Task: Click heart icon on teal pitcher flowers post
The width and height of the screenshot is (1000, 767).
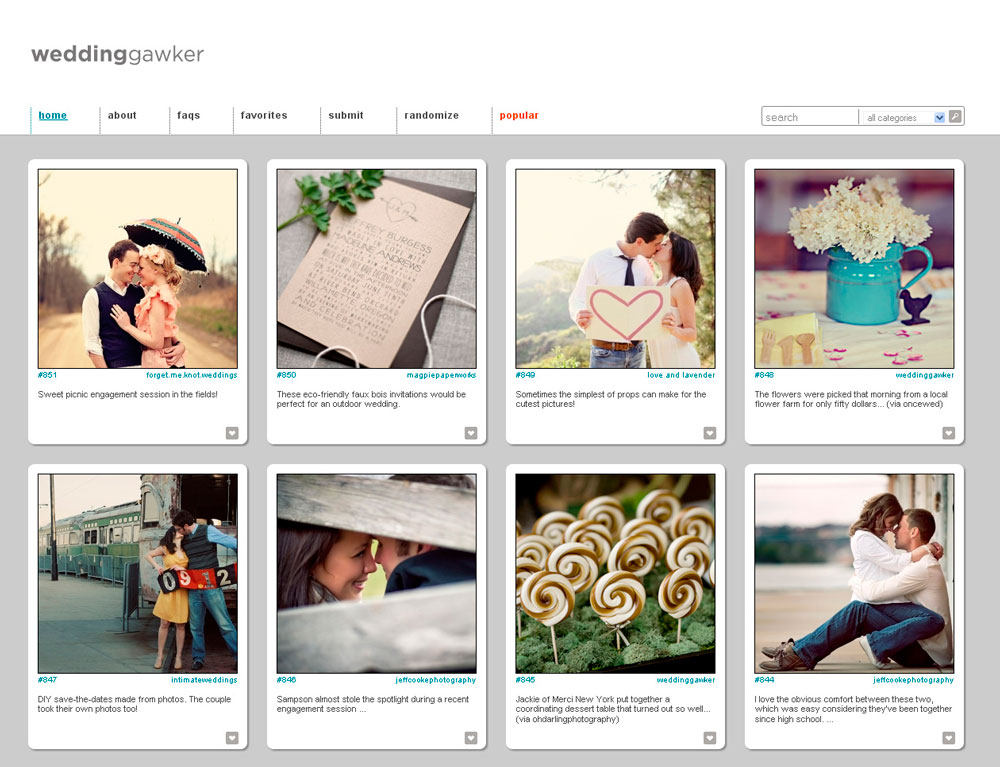Action: coord(949,433)
